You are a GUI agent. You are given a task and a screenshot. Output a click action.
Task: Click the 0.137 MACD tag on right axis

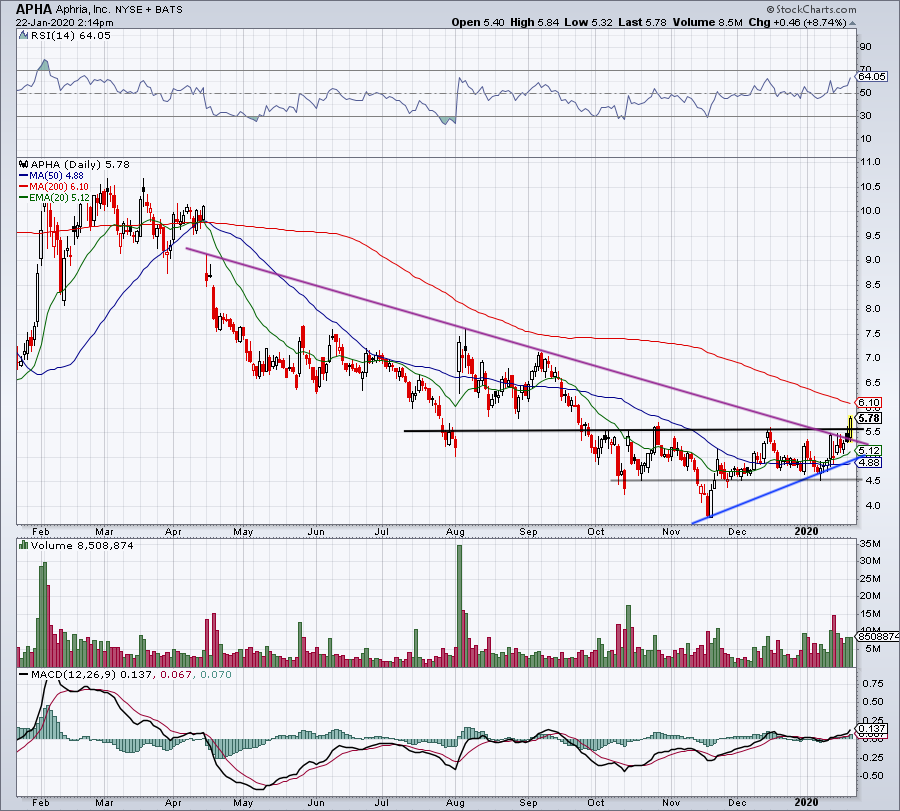coord(872,729)
